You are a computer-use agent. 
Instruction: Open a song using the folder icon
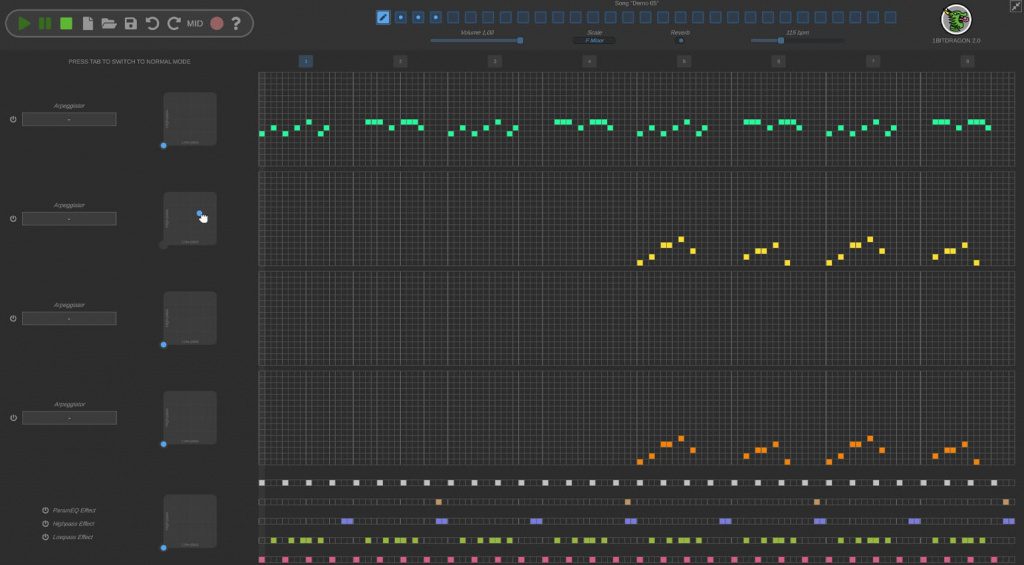[x=109, y=23]
